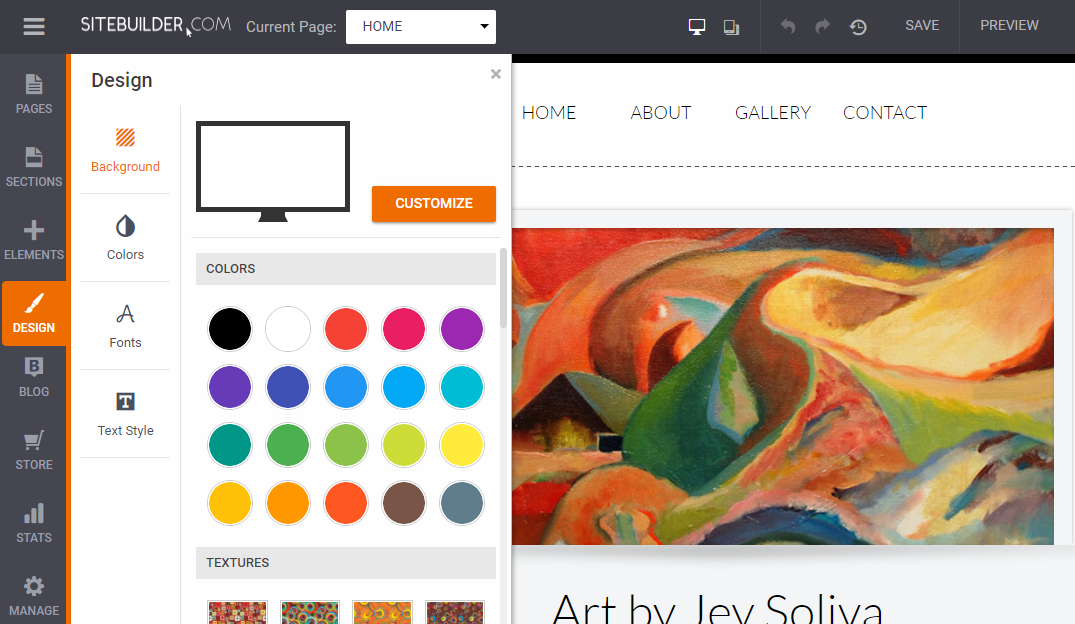
Task: Select the first texture thumbnail
Action: [237, 611]
